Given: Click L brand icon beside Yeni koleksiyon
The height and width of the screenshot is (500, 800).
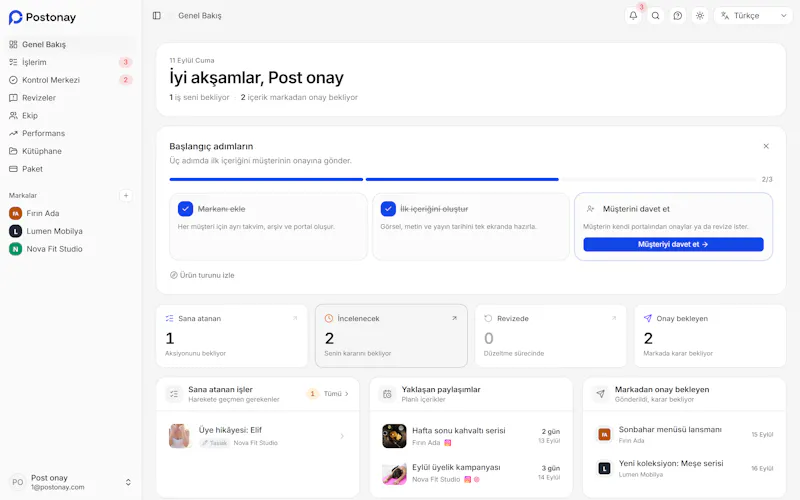Looking at the screenshot, I should 605,468.
